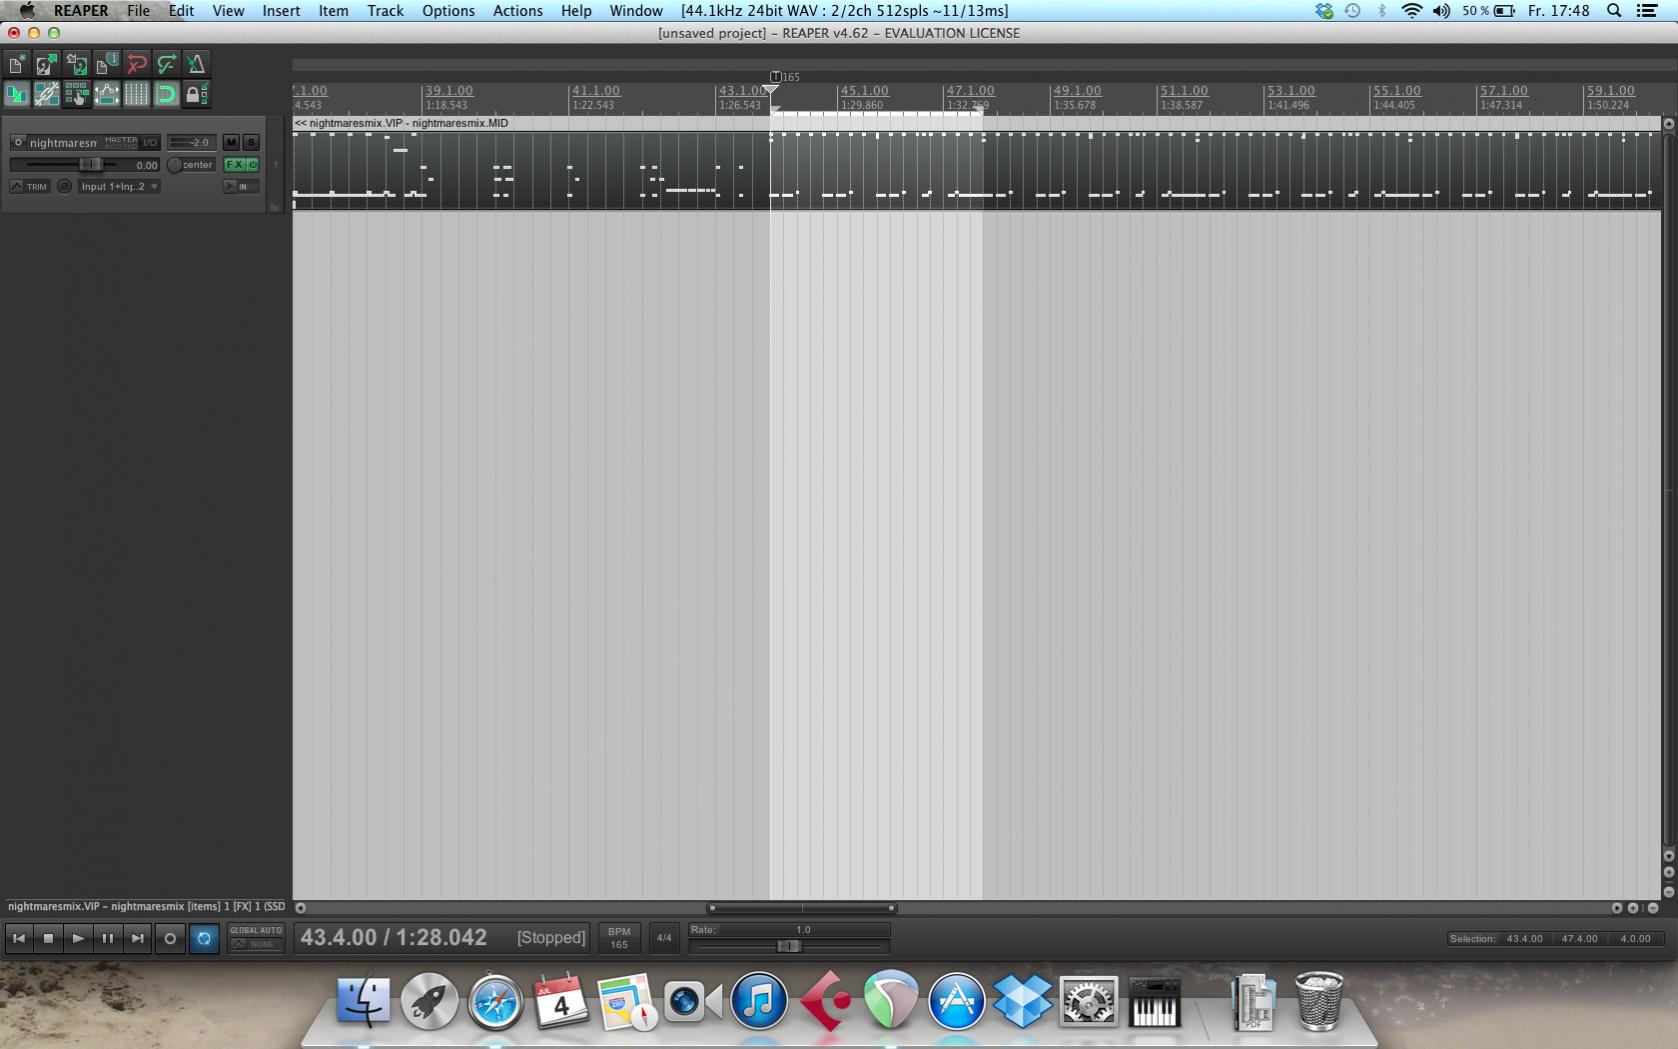The image size is (1678, 1049).
Task: Pause playback with the Pause button
Action: point(108,938)
